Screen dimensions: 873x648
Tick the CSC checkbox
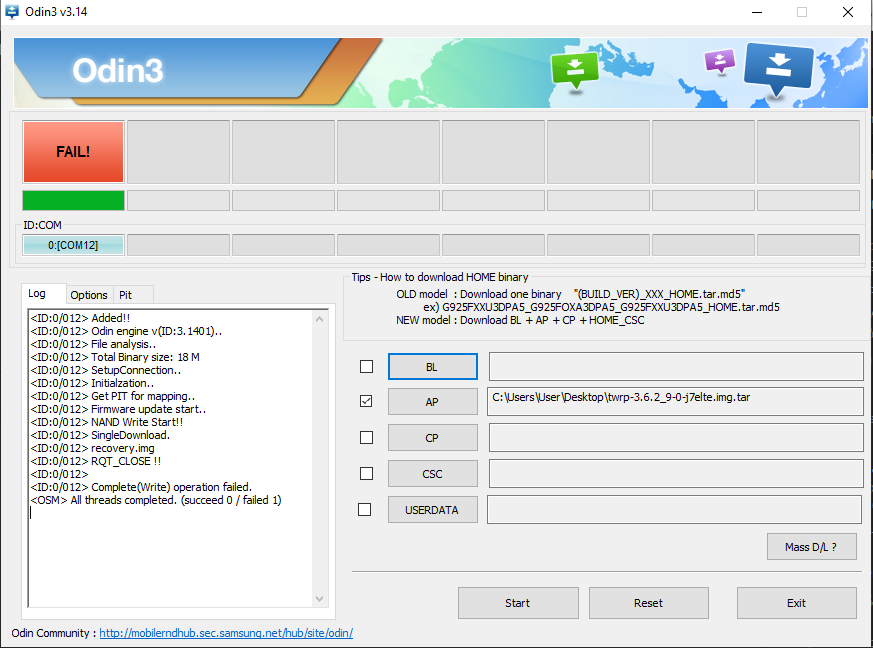click(x=366, y=473)
